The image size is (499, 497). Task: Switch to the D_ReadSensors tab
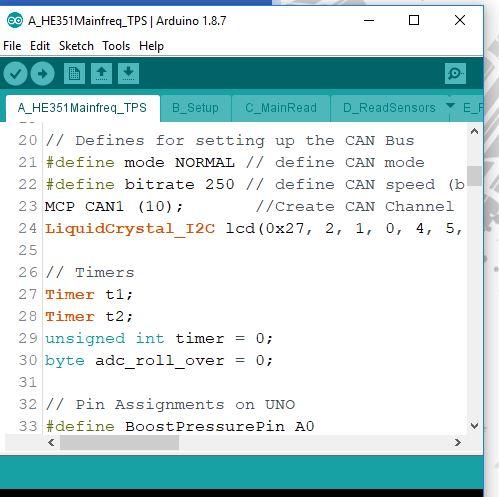point(389,108)
